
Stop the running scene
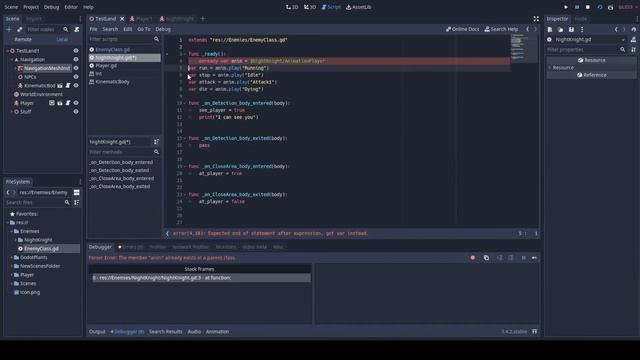coord(588,7)
